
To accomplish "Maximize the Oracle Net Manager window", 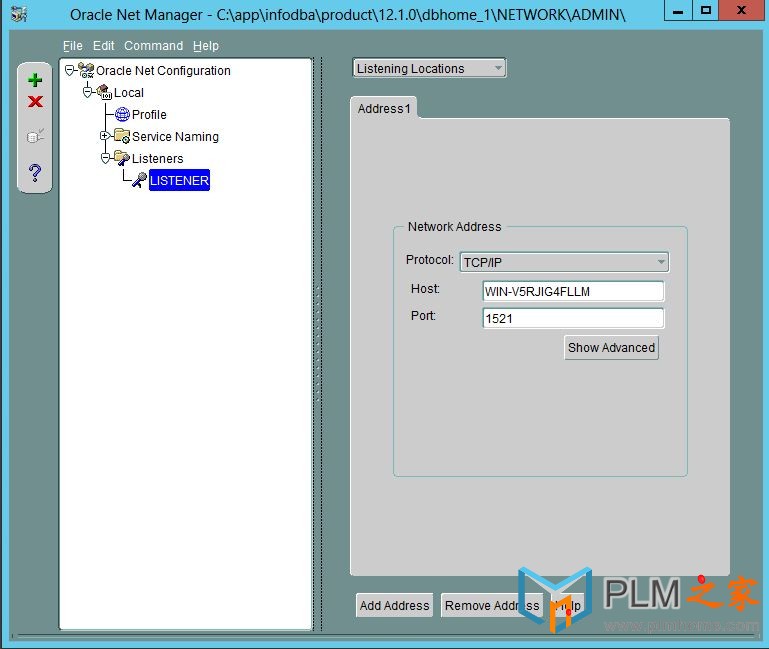I will [x=706, y=10].
